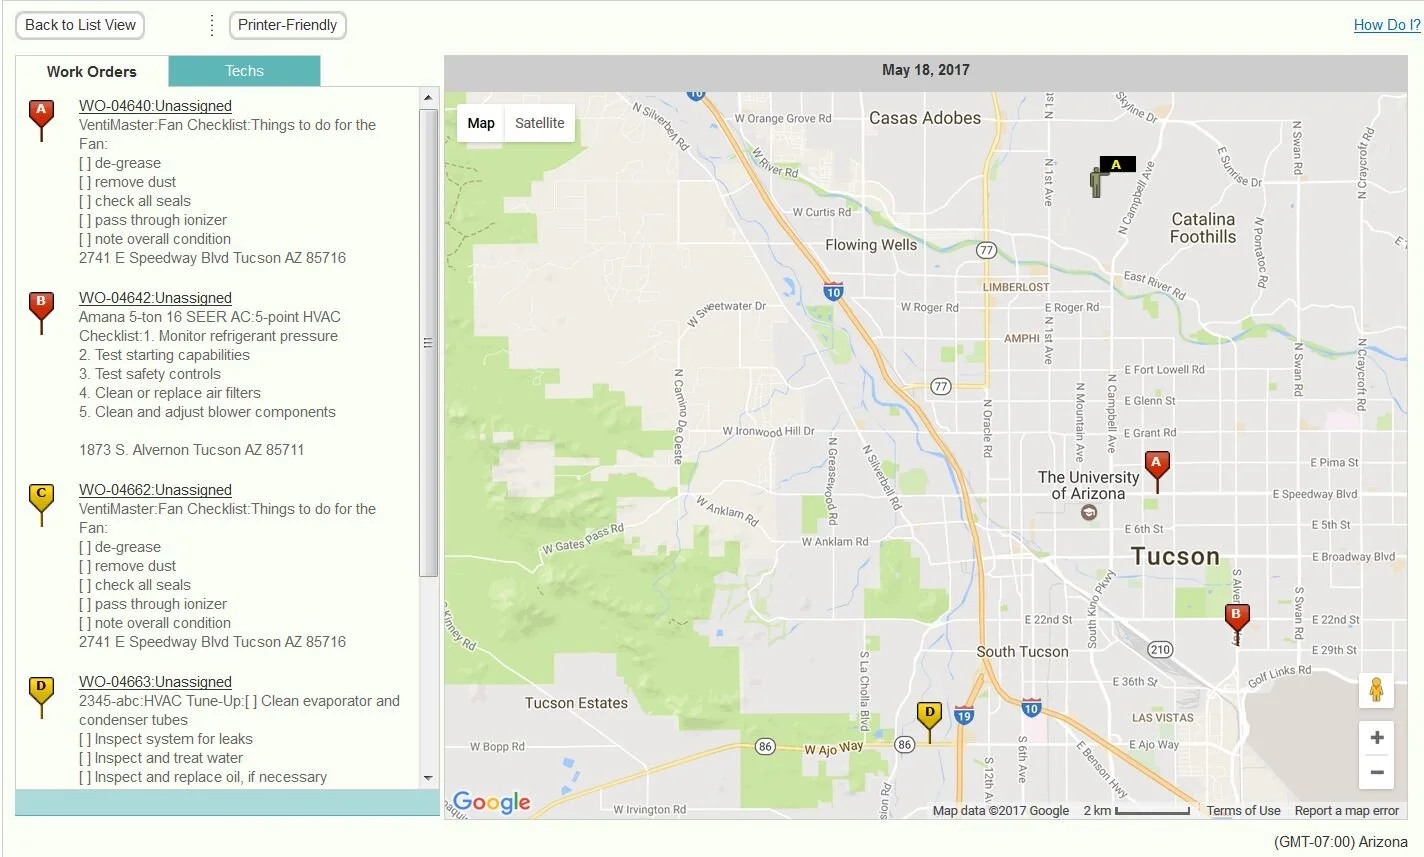This screenshot has height=857, width=1424.
Task: Click the work order list scrollbar thumb
Action: click(428, 343)
